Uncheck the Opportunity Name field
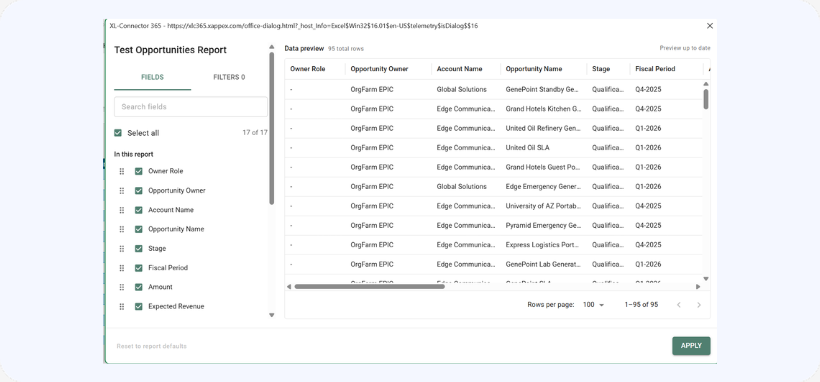The width and height of the screenshot is (820, 382). coord(139,229)
